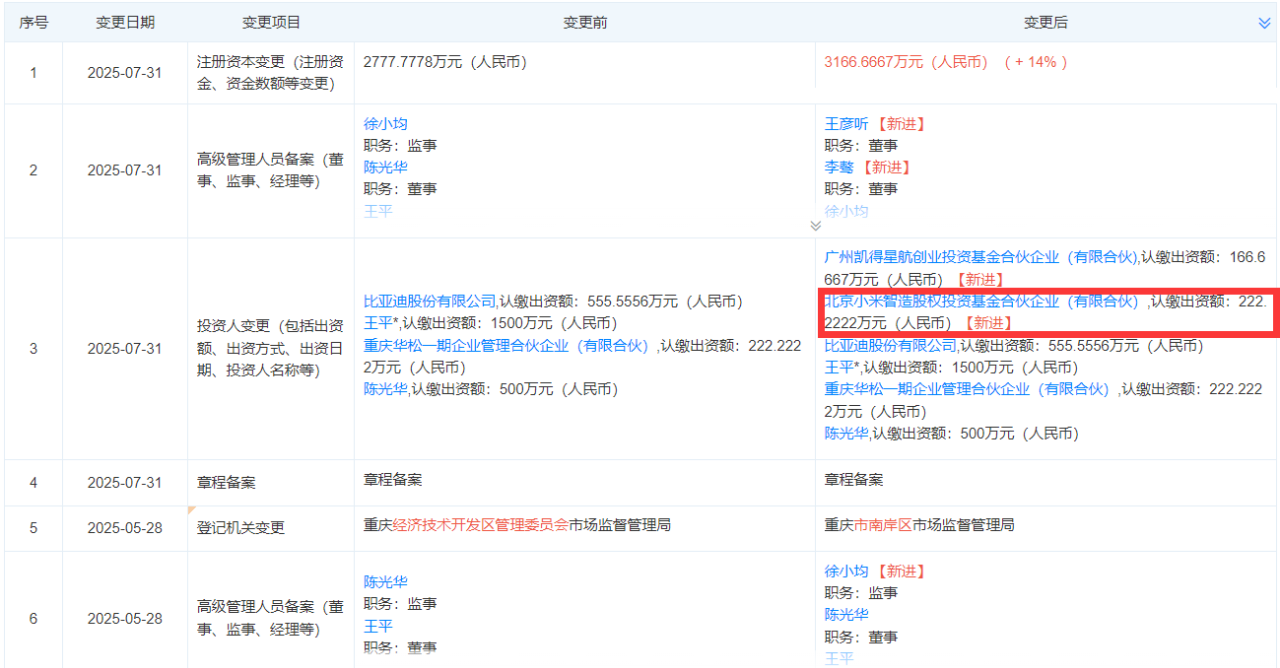Open 陈光华 link in row 2 变更前
The height and width of the screenshot is (668, 1280).
pyautogui.click(x=386, y=167)
